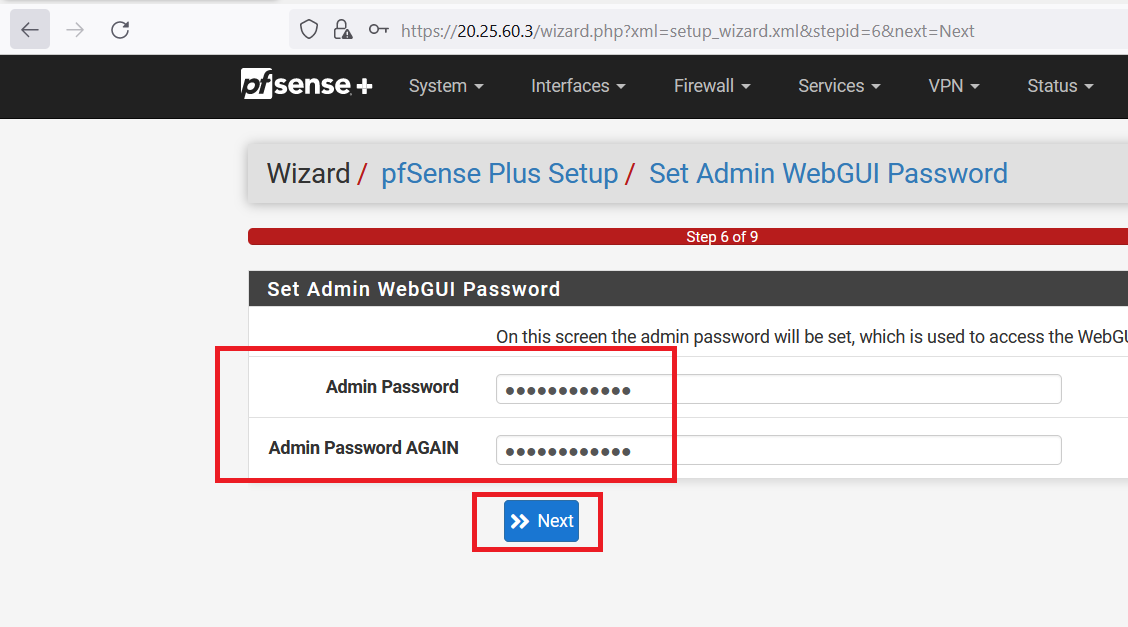
Task: Open the VPN menu
Action: 953,86
